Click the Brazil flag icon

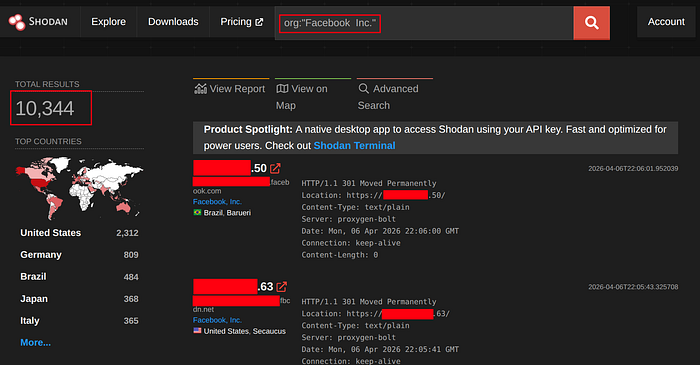click(x=197, y=212)
